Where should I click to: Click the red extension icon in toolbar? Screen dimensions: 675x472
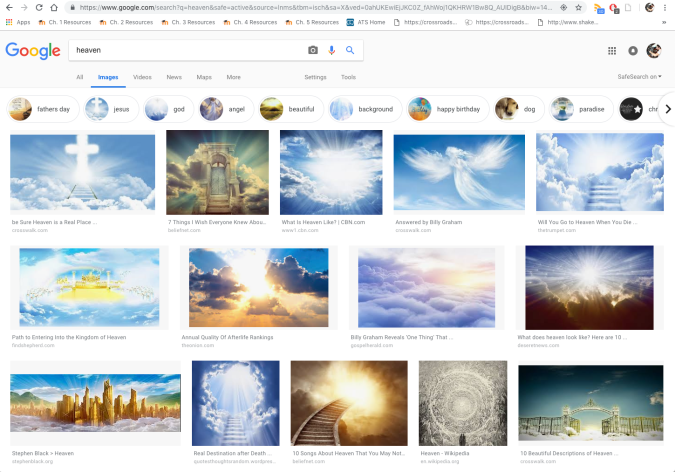pos(614,8)
